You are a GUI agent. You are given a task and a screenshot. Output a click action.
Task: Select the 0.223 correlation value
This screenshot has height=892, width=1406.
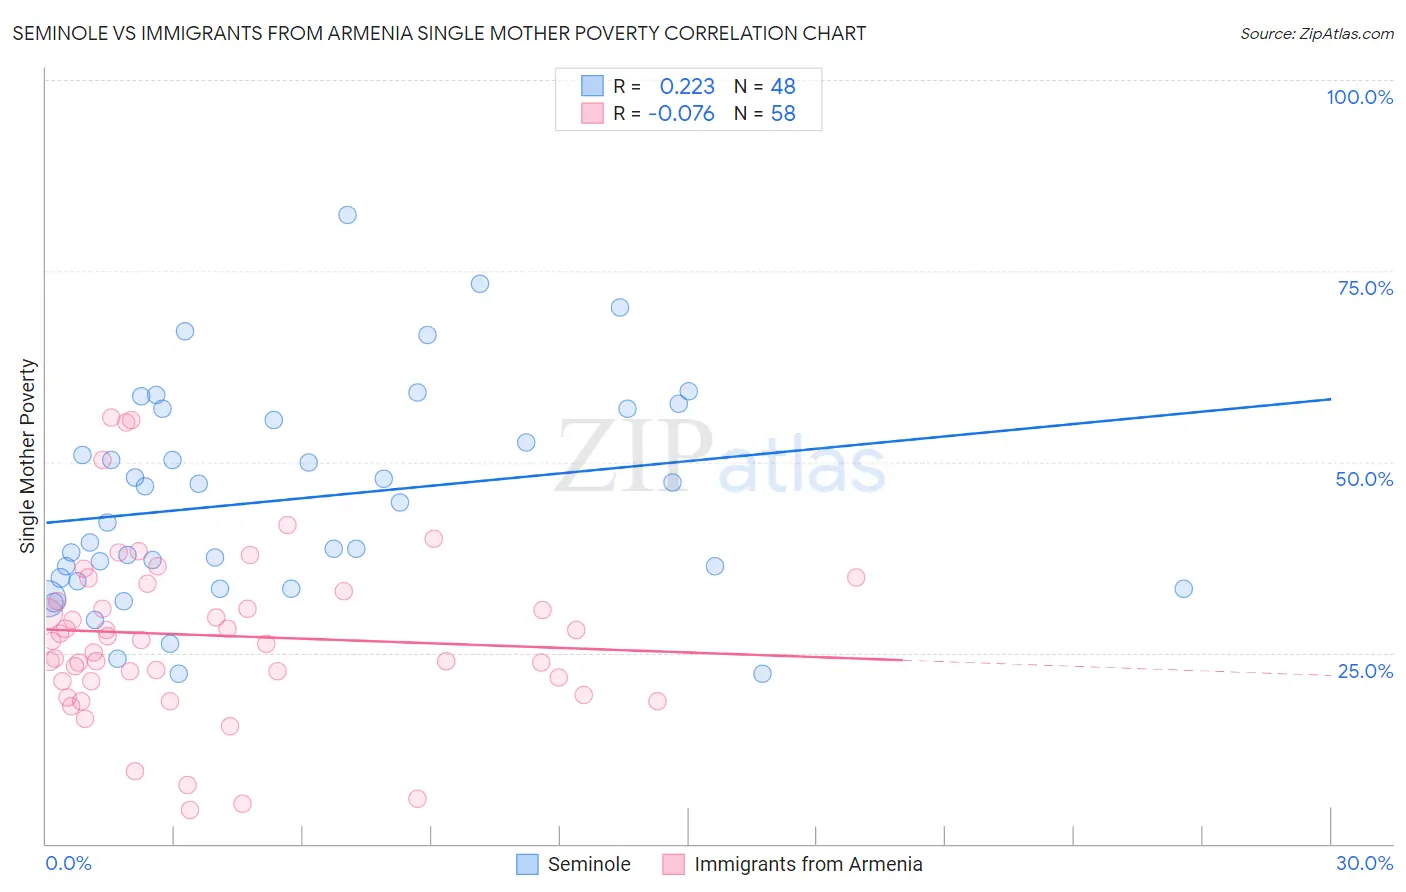coord(687,86)
